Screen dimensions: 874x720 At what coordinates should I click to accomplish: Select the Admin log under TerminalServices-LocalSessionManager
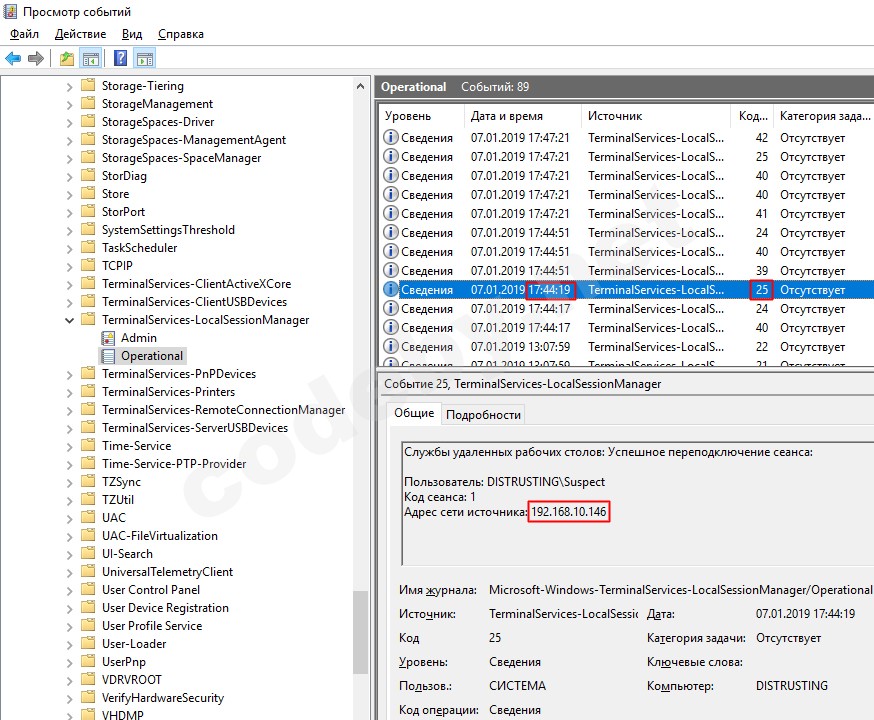pyautogui.click(x=138, y=338)
